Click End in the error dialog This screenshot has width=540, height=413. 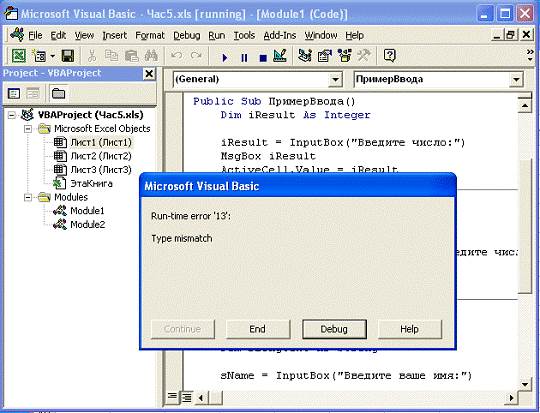pyautogui.click(x=258, y=329)
